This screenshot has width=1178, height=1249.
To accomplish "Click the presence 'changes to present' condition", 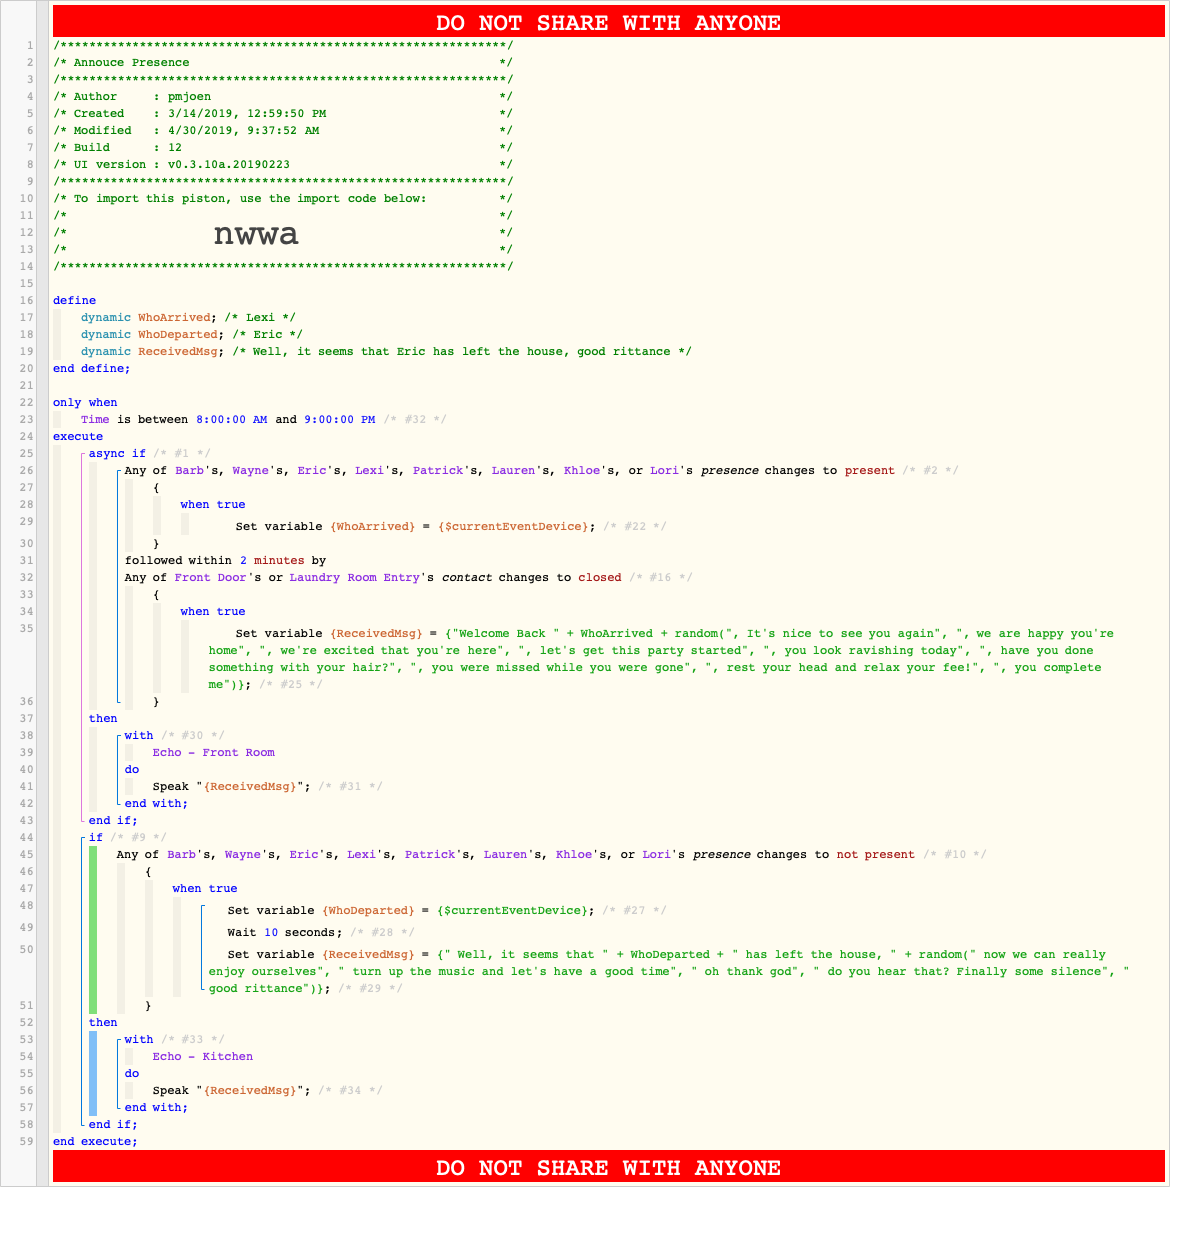I will tap(541, 470).
